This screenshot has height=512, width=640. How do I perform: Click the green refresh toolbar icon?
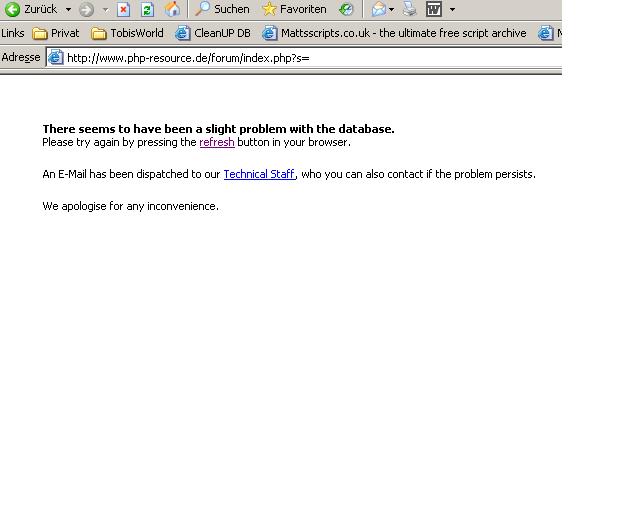(147, 10)
